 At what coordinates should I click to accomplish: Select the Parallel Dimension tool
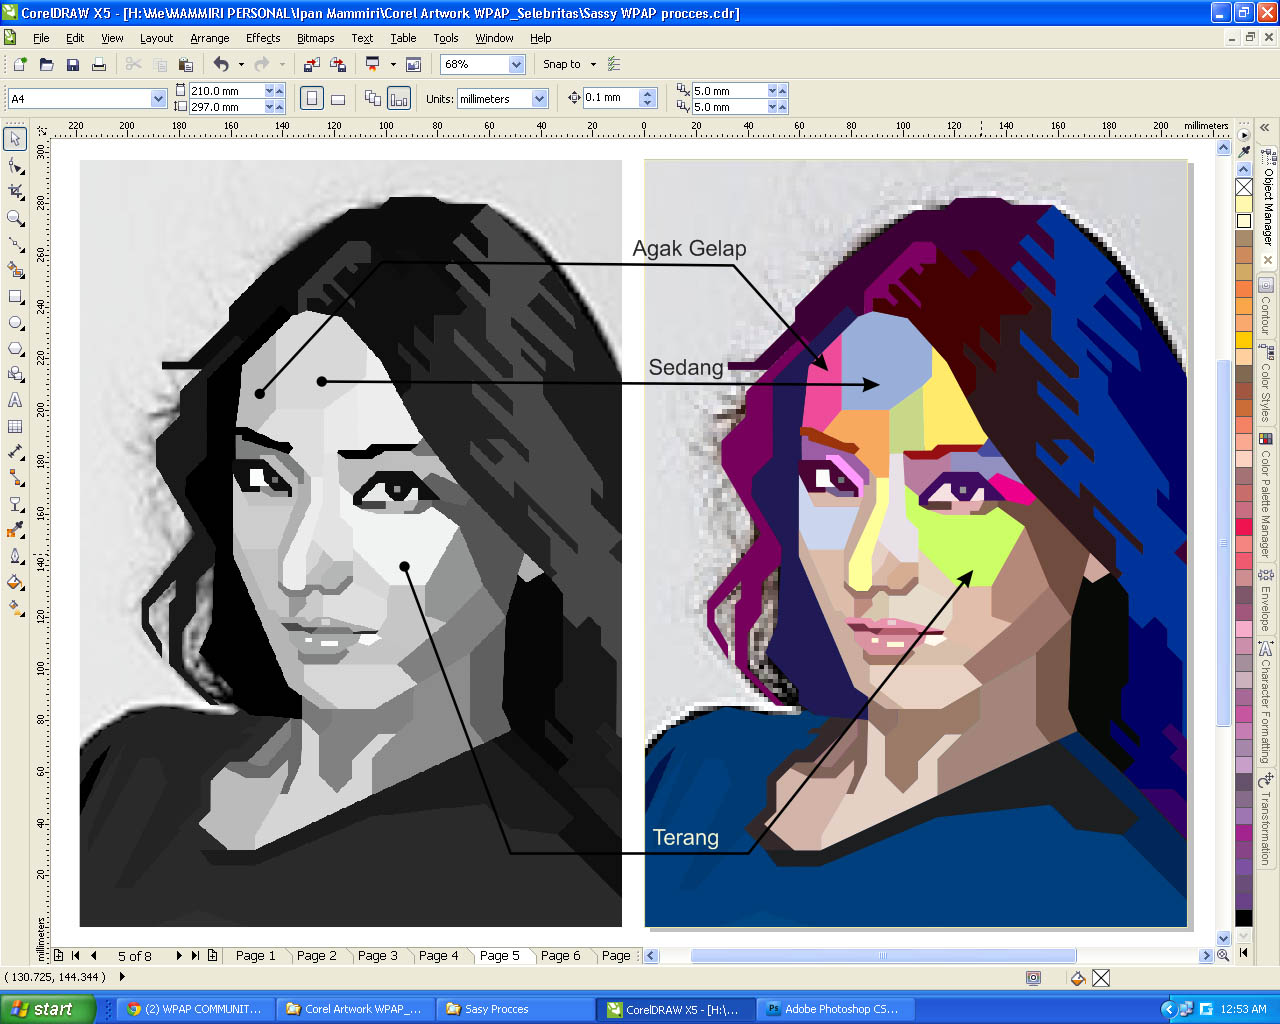point(15,452)
